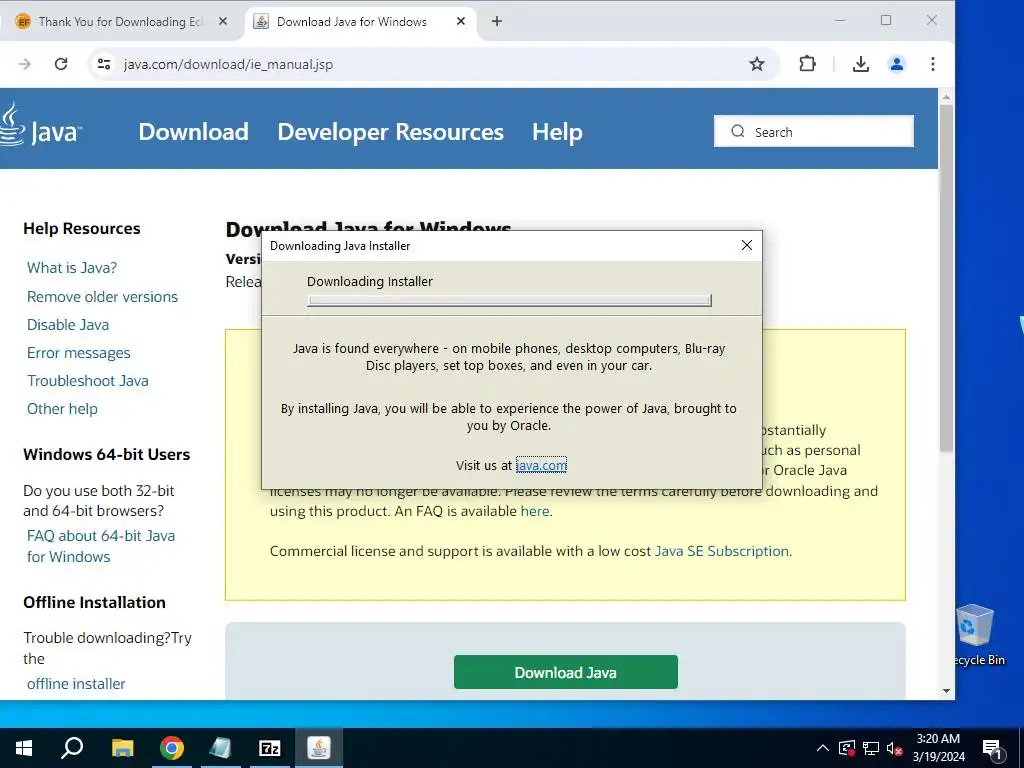The height and width of the screenshot is (768, 1024).
Task: Show hidden system tray icons
Action: (823, 748)
